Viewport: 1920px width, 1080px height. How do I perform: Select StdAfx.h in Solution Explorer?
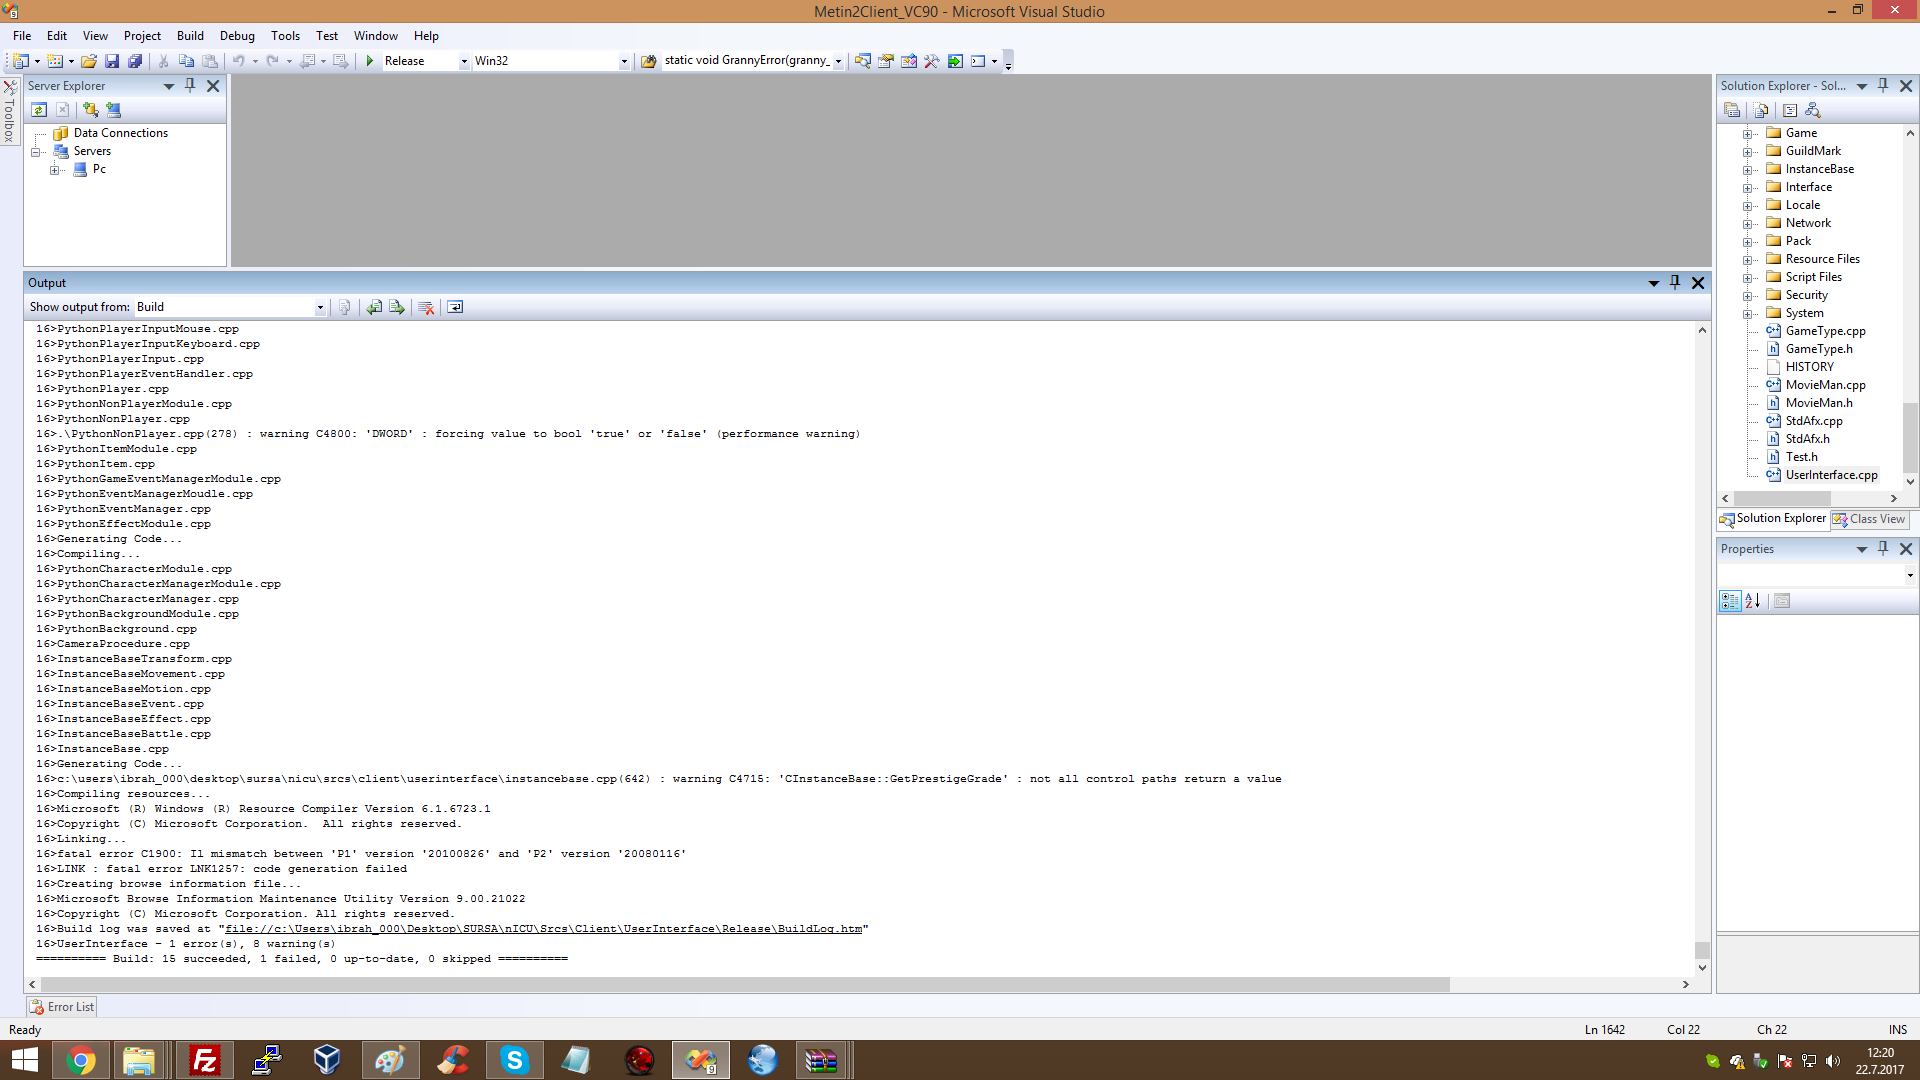pos(1807,439)
